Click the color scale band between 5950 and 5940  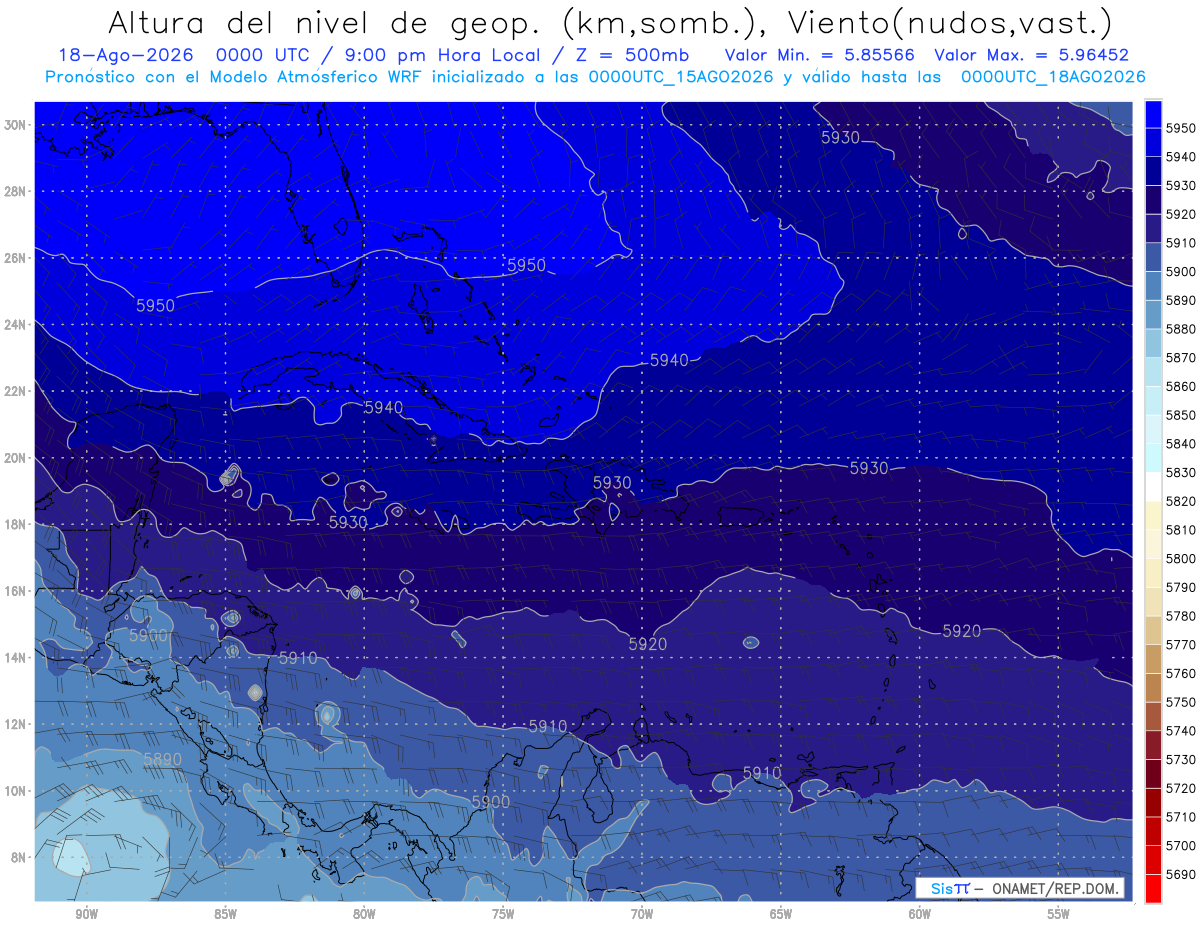pyautogui.click(x=1153, y=142)
